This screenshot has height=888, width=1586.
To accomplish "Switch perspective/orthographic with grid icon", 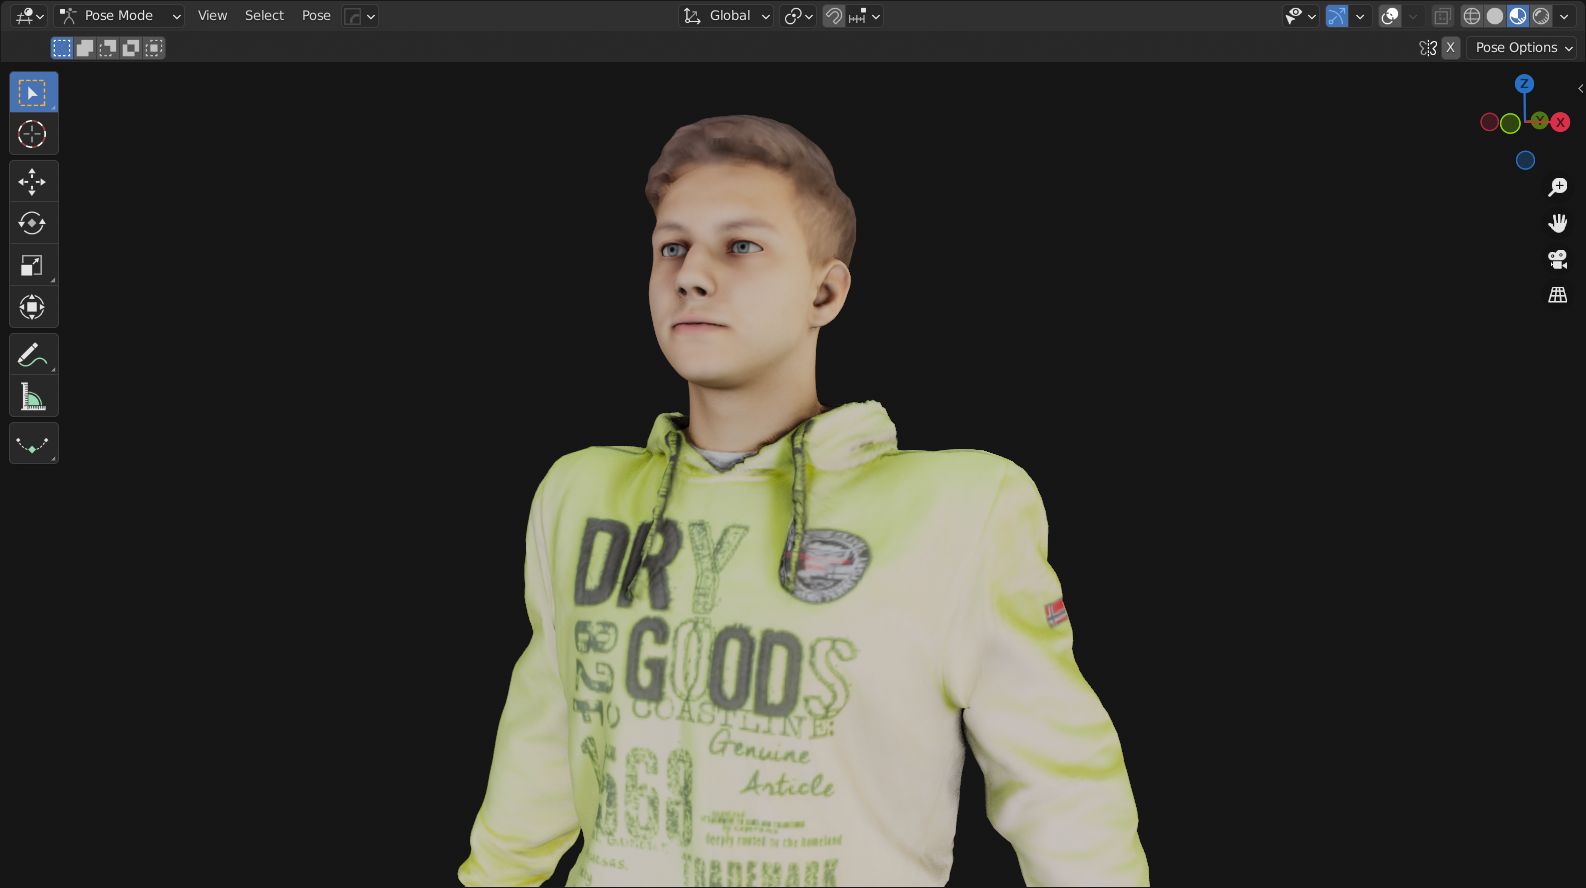I will [x=1558, y=295].
